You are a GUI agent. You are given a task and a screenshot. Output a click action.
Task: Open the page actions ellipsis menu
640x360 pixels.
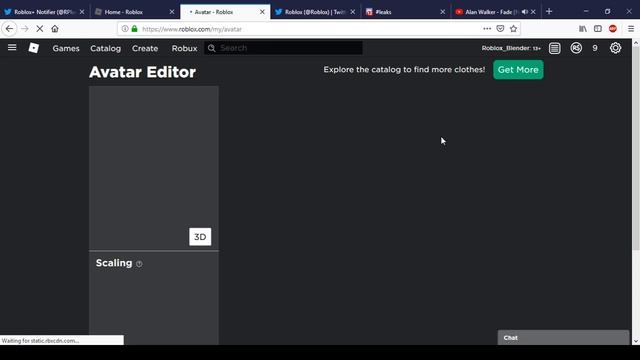[487, 29]
